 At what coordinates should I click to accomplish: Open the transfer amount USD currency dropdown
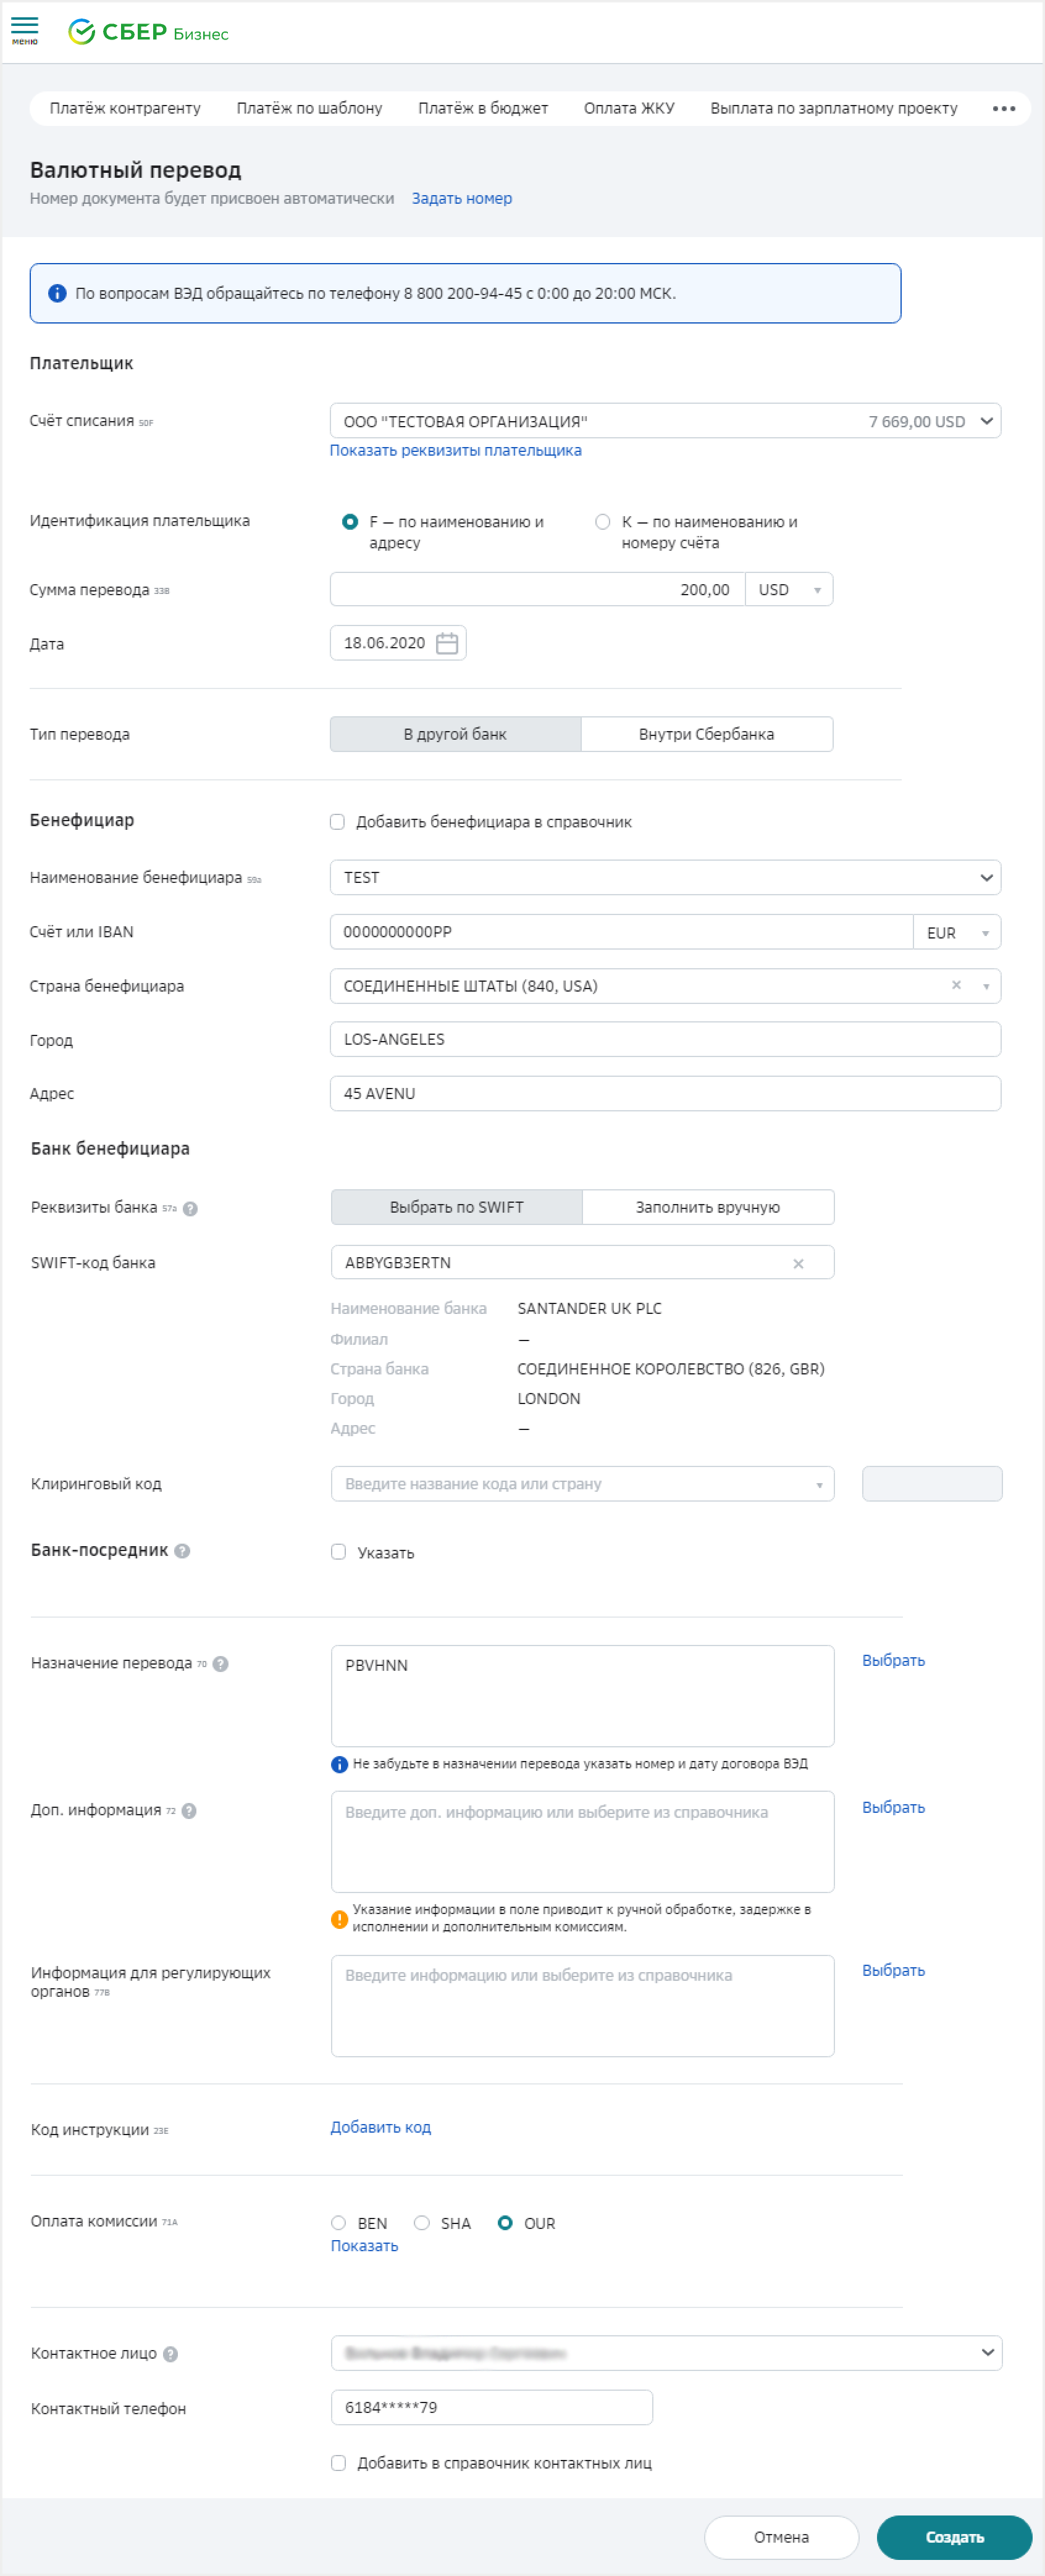[x=789, y=590]
